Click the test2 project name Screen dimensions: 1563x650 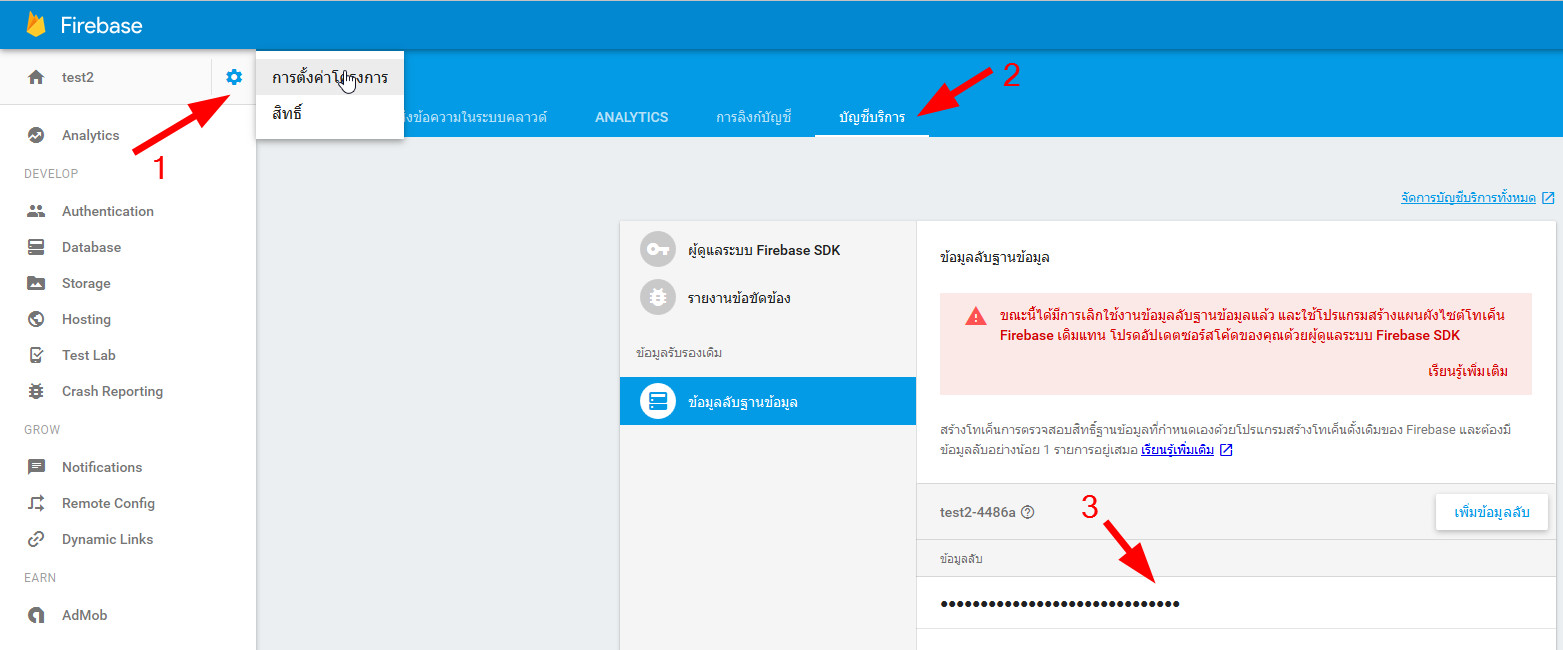click(x=78, y=77)
